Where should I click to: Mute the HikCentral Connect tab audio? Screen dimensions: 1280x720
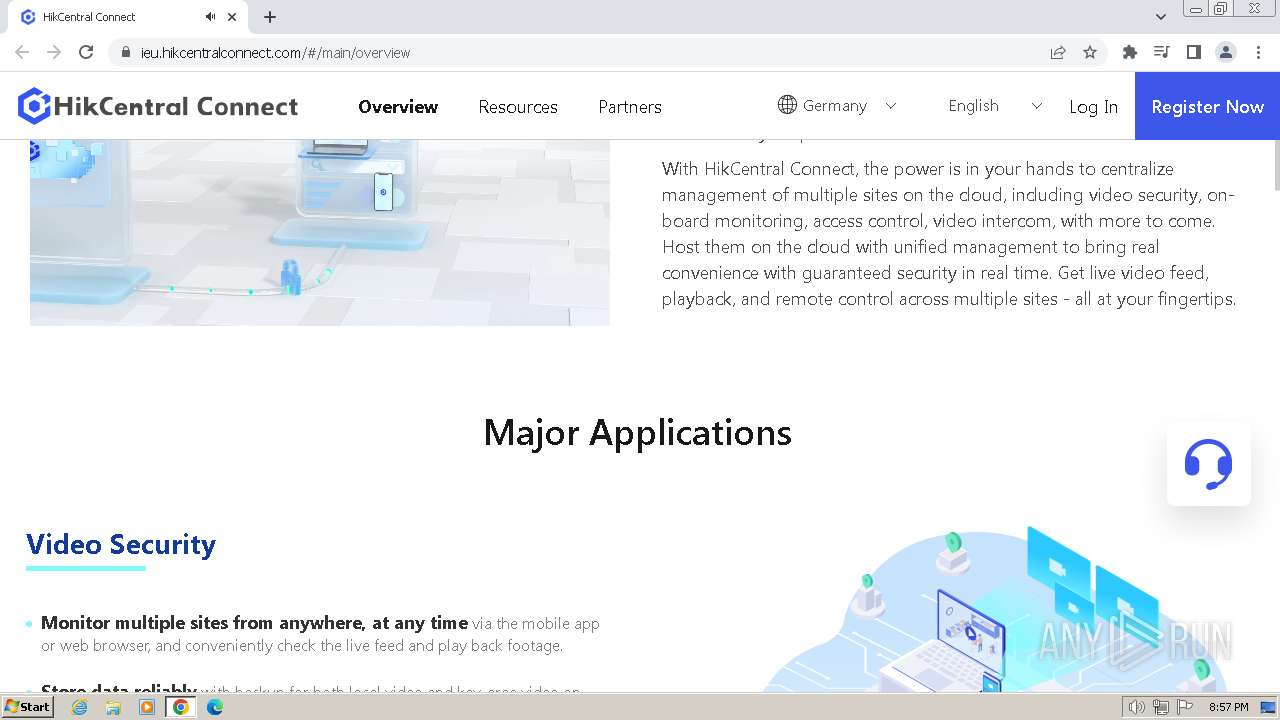[x=210, y=17]
